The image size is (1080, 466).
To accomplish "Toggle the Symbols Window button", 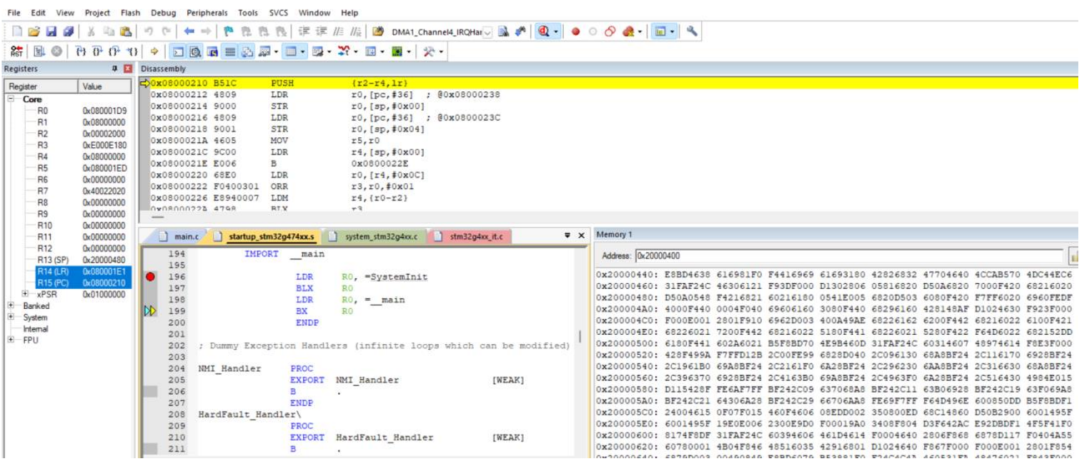I will pos(213,52).
